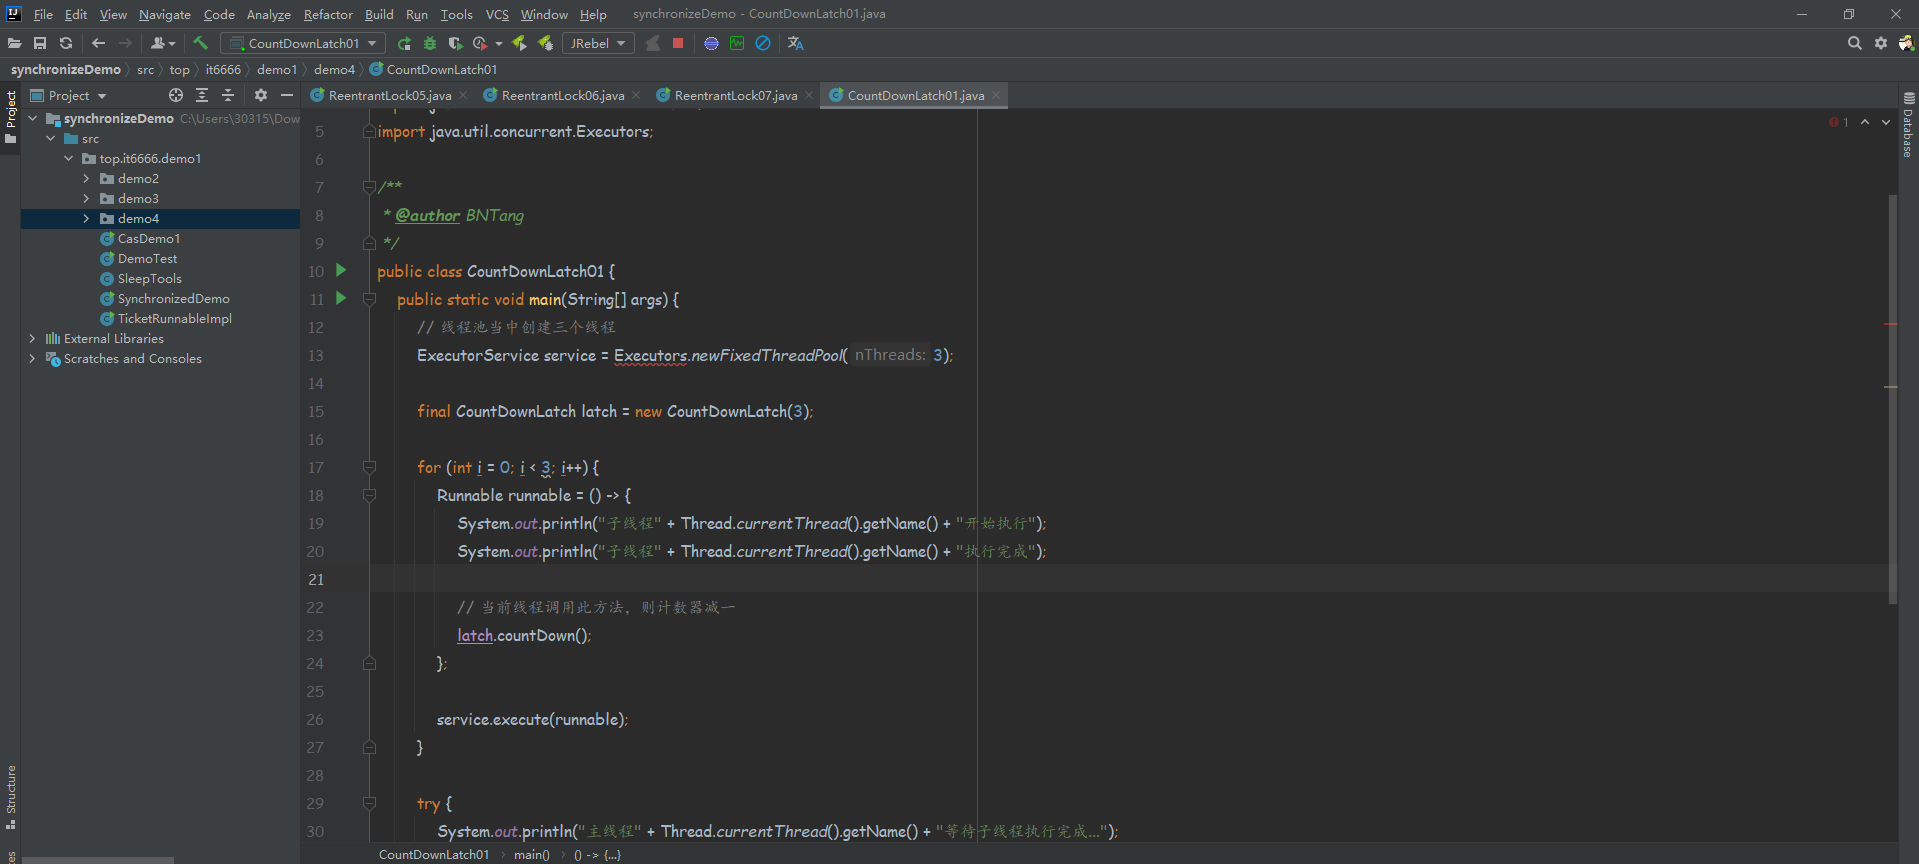
Task: Hide the Project panel with minus icon
Action: pos(287,95)
